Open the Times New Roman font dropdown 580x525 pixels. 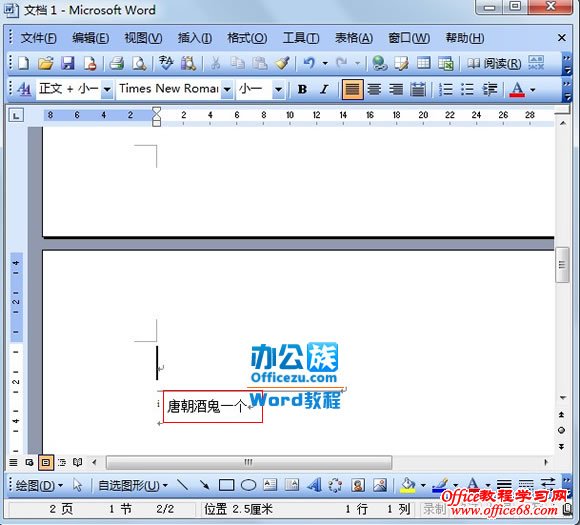click(x=227, y=89)
